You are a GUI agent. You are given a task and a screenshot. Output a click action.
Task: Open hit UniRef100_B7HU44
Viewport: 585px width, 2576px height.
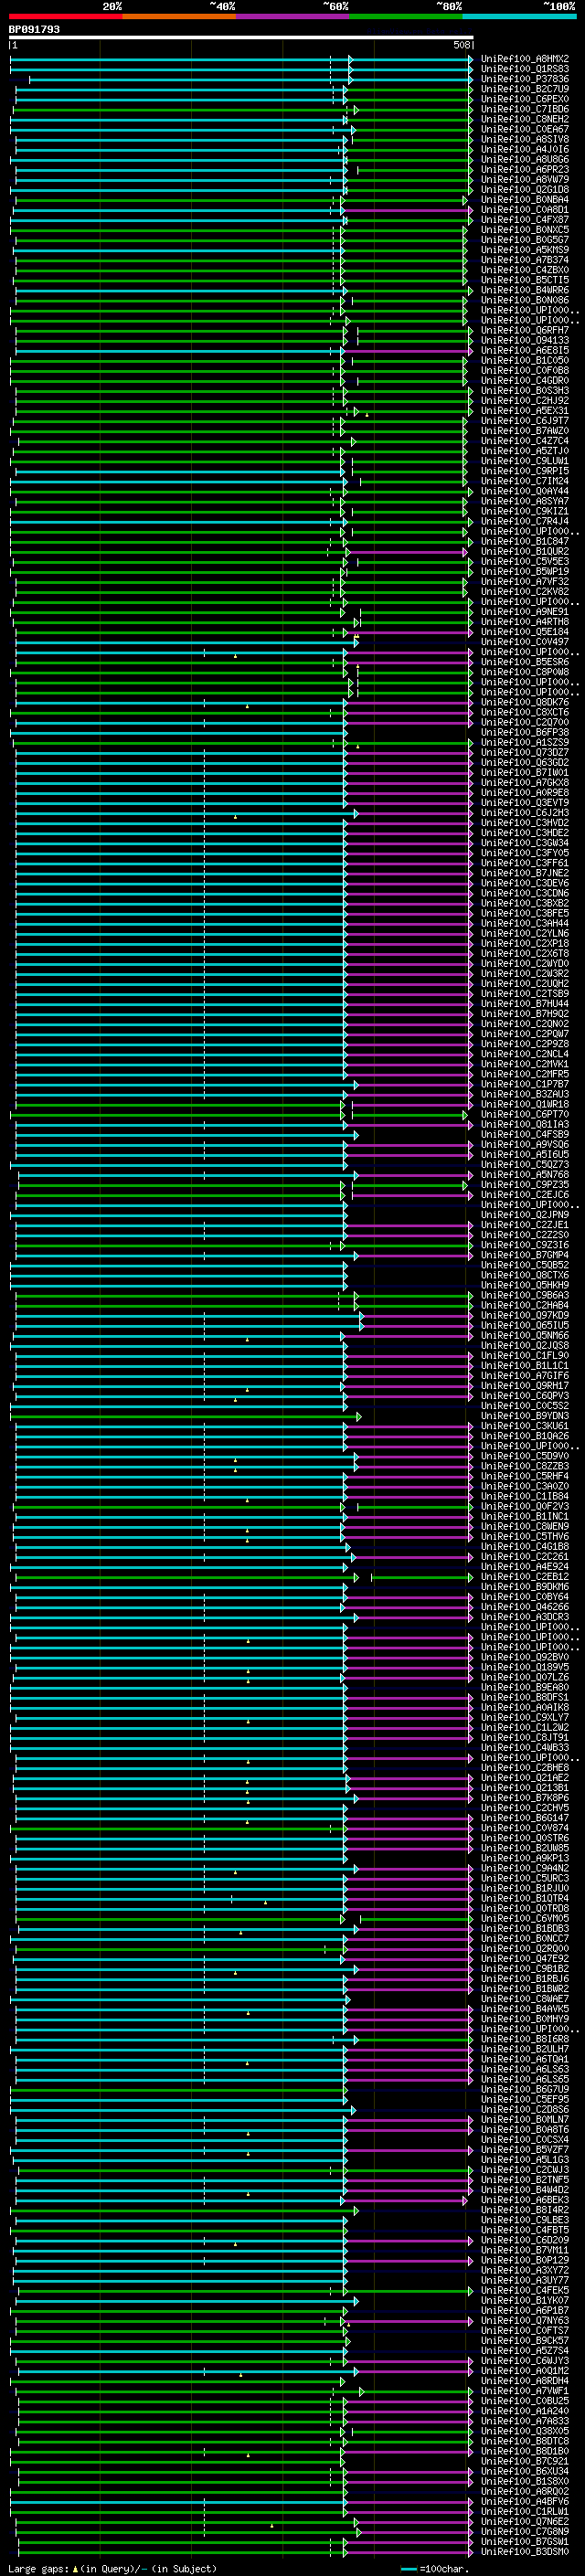point(525,1004)
